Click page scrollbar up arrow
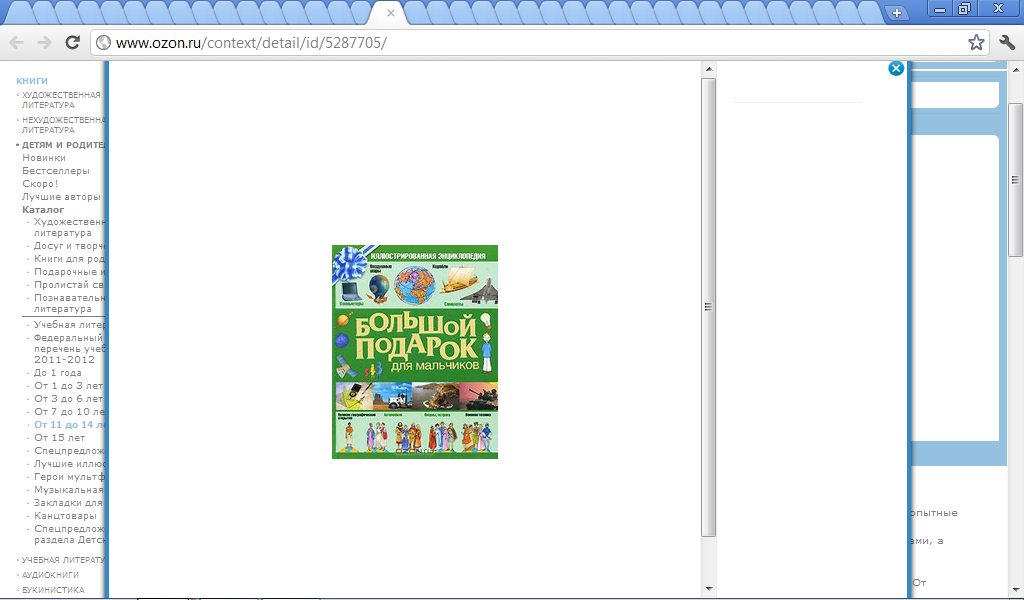 pyautogui.click(x=1016, y=69)
